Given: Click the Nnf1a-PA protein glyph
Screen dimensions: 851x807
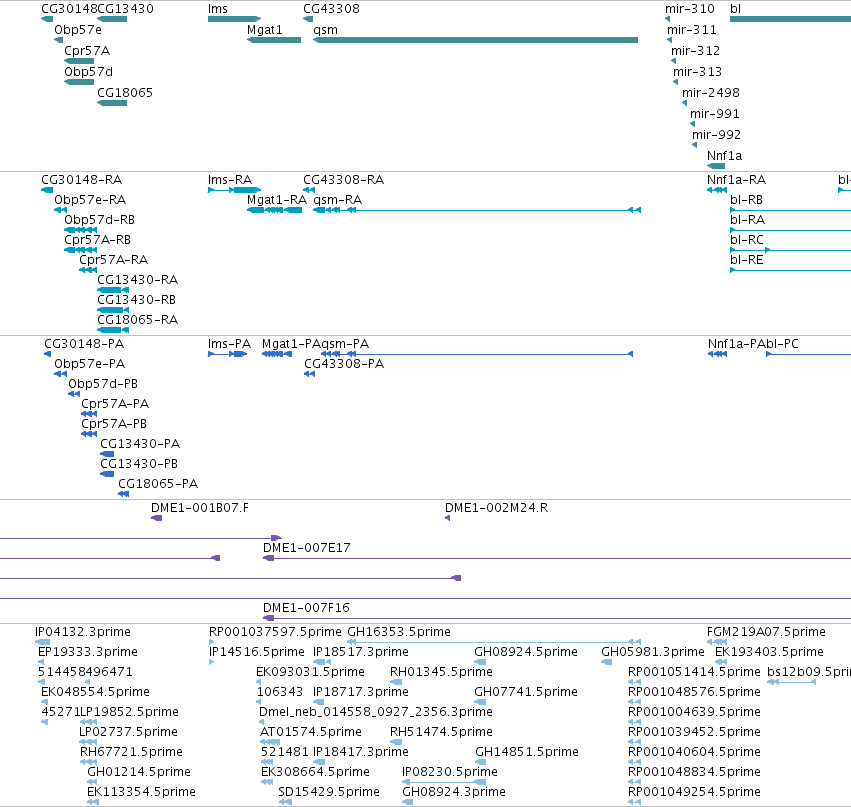Looking at the screenshot, I should pyautogui.click(x=717, y=354).
